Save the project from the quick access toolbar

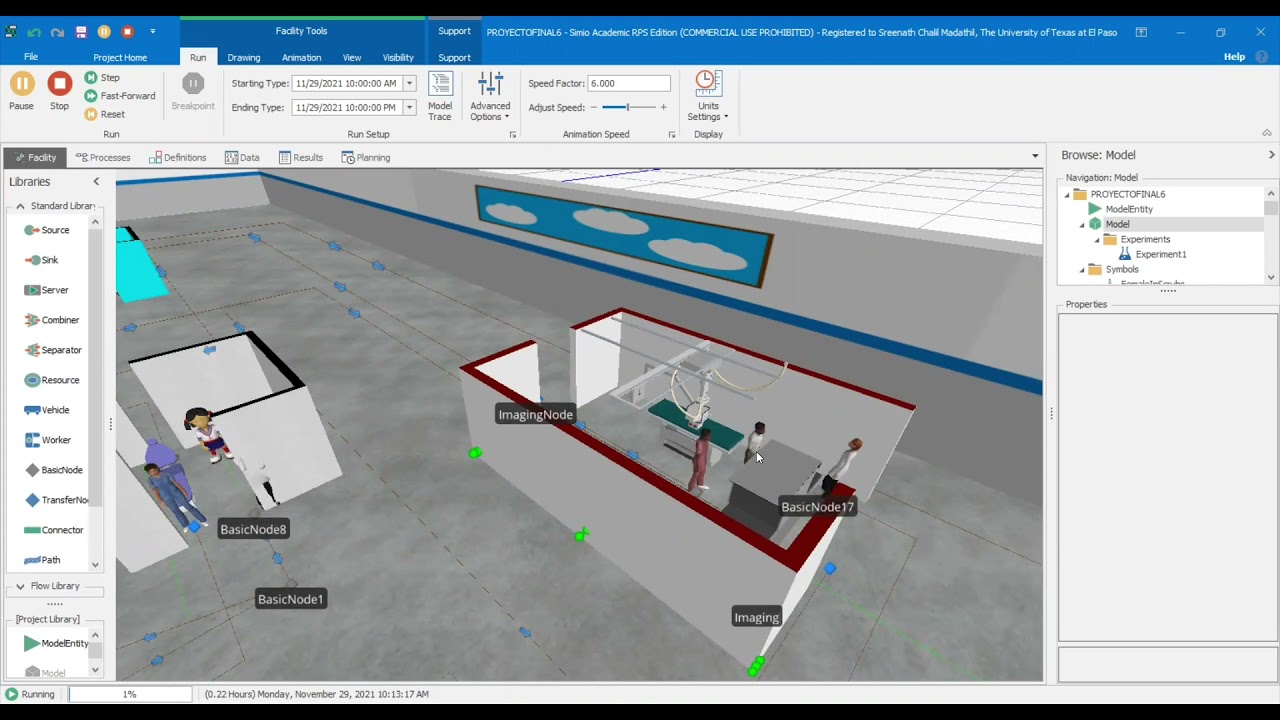81,32
